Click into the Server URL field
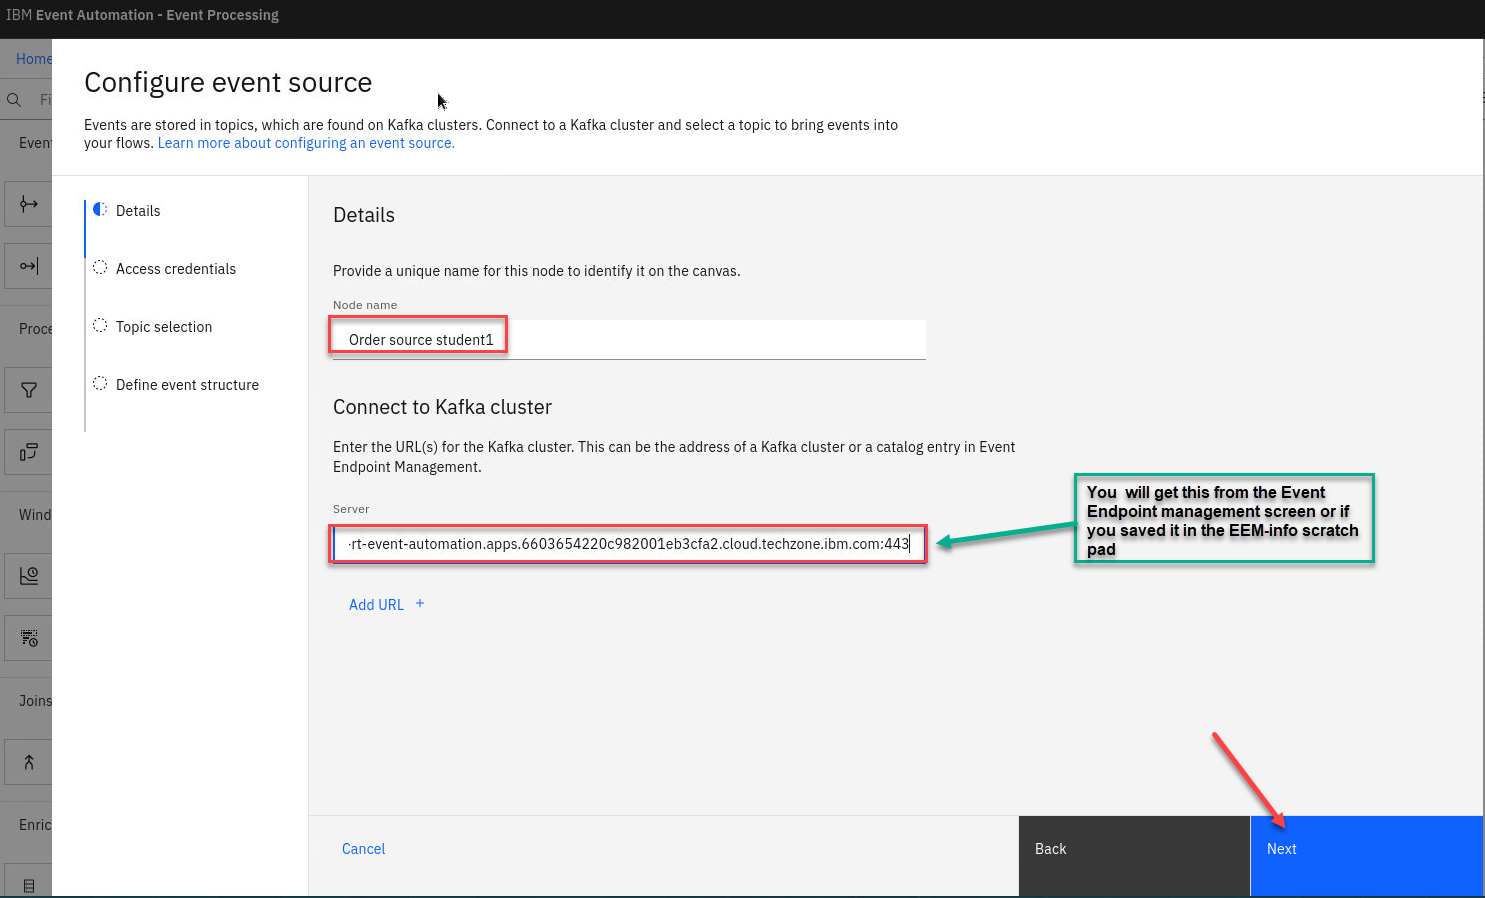The width and height of the screenshot is (1485, 898). tap(628, 544)
